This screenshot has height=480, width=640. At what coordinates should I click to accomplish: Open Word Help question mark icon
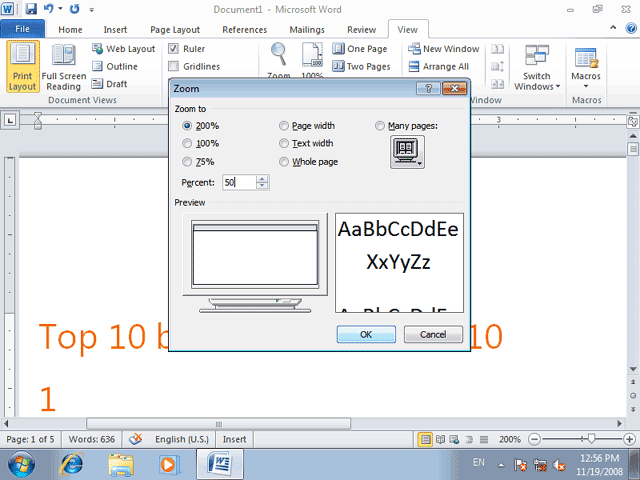pyautogui.click(x=631, y=28)
